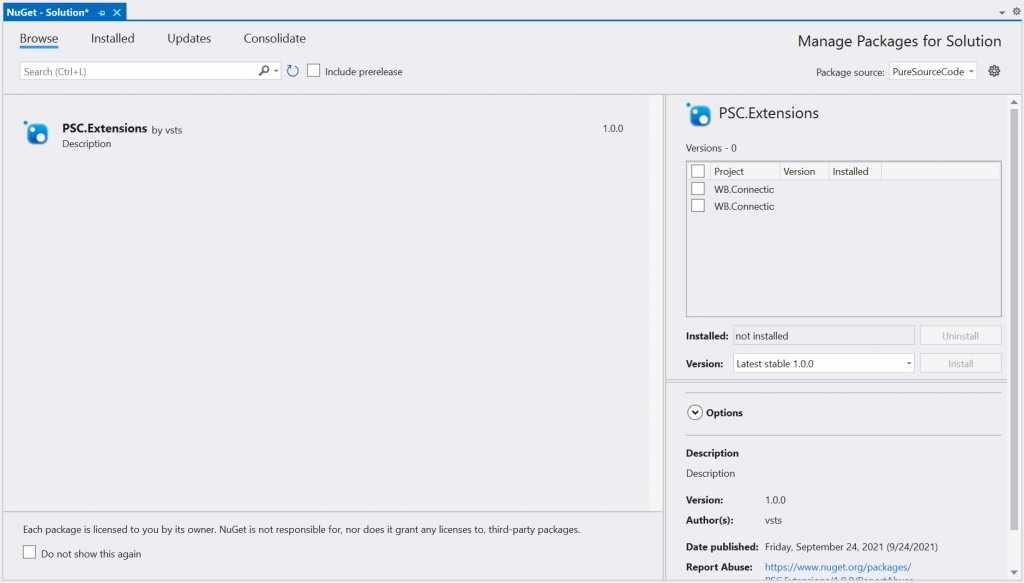Select all projects with the header checkbox
The image size is (1024, 583).
697,170
